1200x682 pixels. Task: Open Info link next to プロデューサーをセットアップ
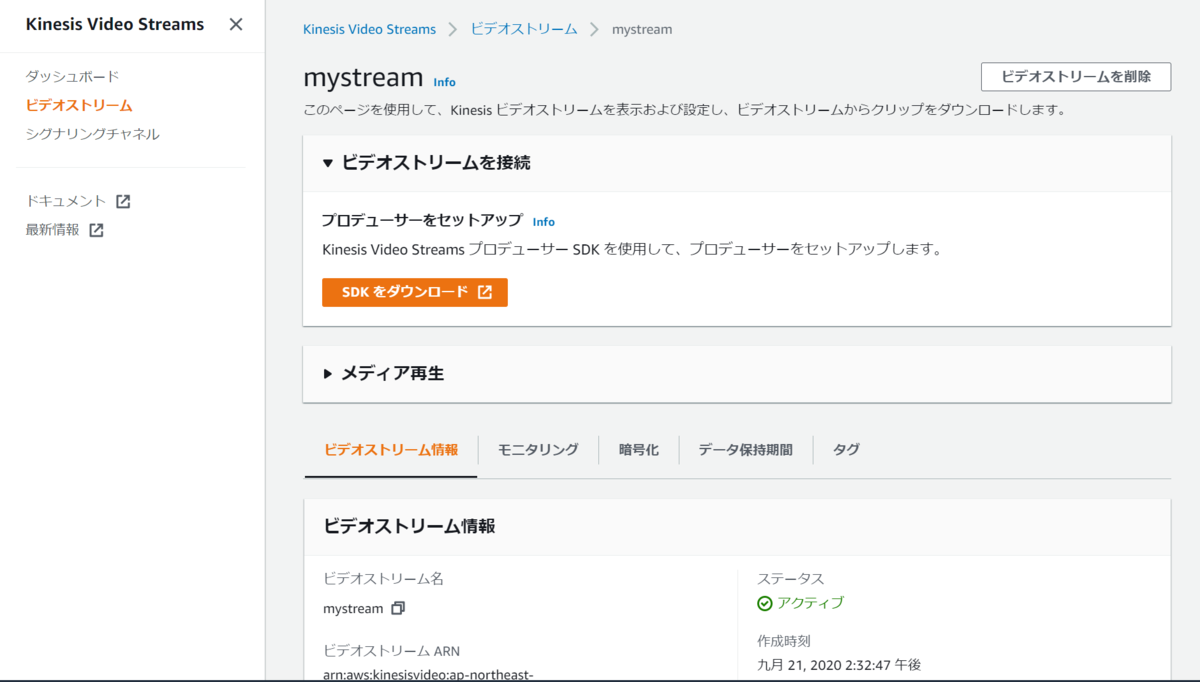click(544, 222)
